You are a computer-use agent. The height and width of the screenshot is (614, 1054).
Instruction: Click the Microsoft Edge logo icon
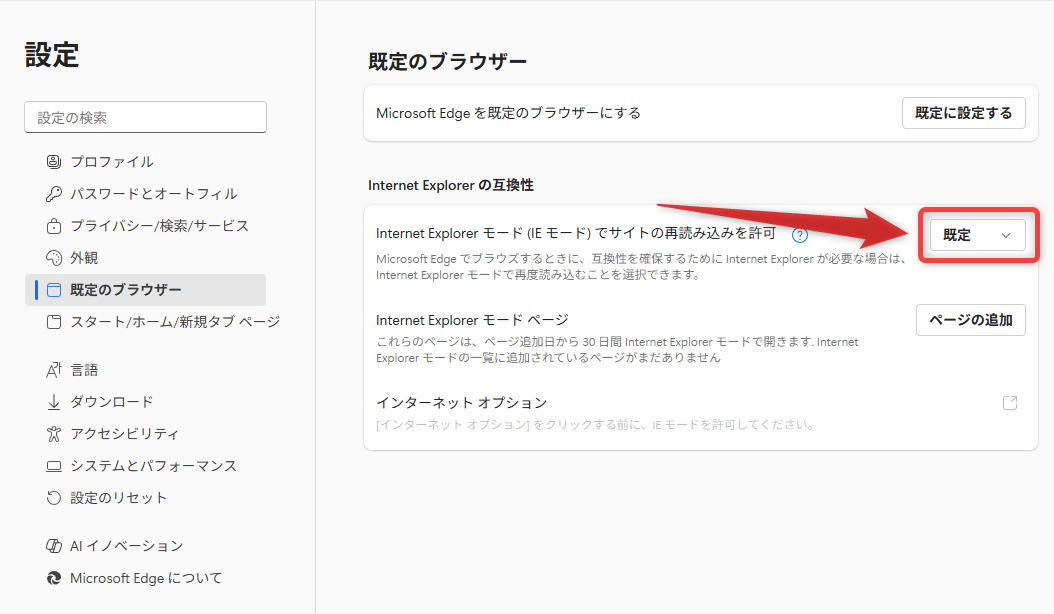tap(54, 578)
